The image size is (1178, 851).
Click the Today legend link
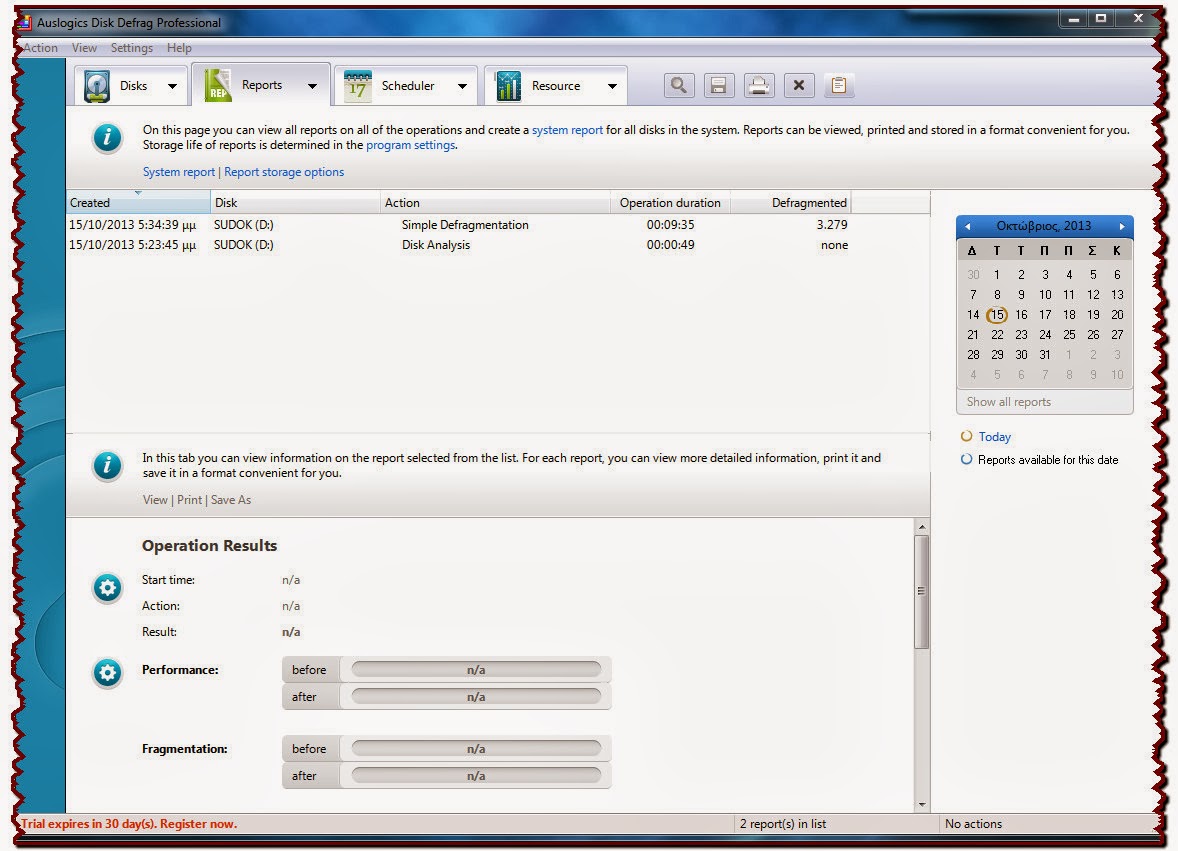(994, 437)
